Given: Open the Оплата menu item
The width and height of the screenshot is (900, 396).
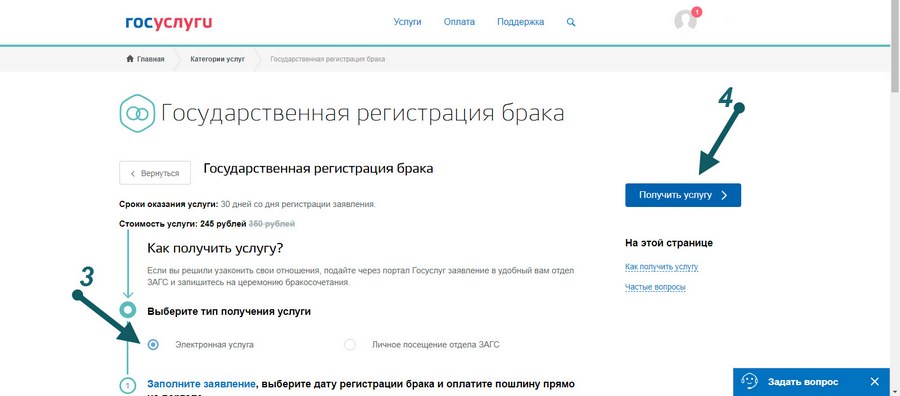Looking at the screenshot, I should click(x=459, y=22).
